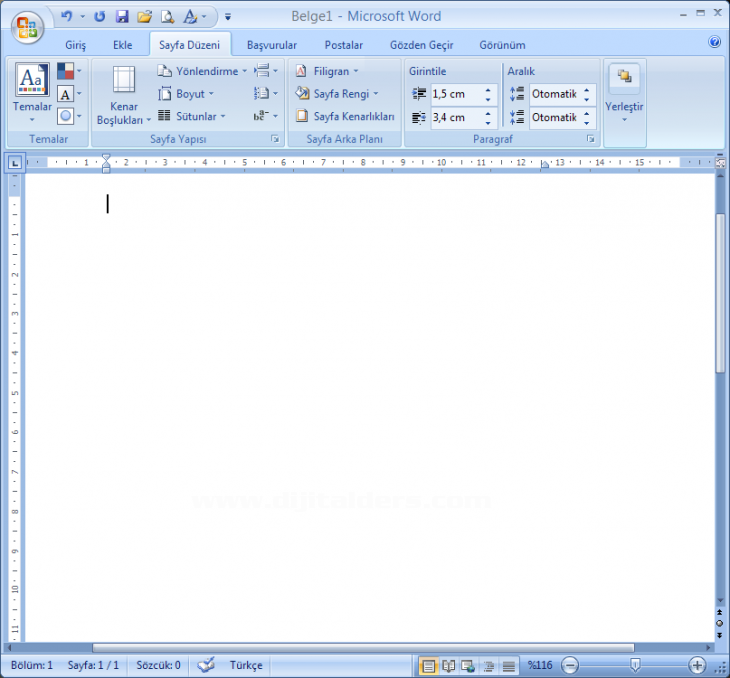Decrease the left indent value

click(x=488, y=99)
